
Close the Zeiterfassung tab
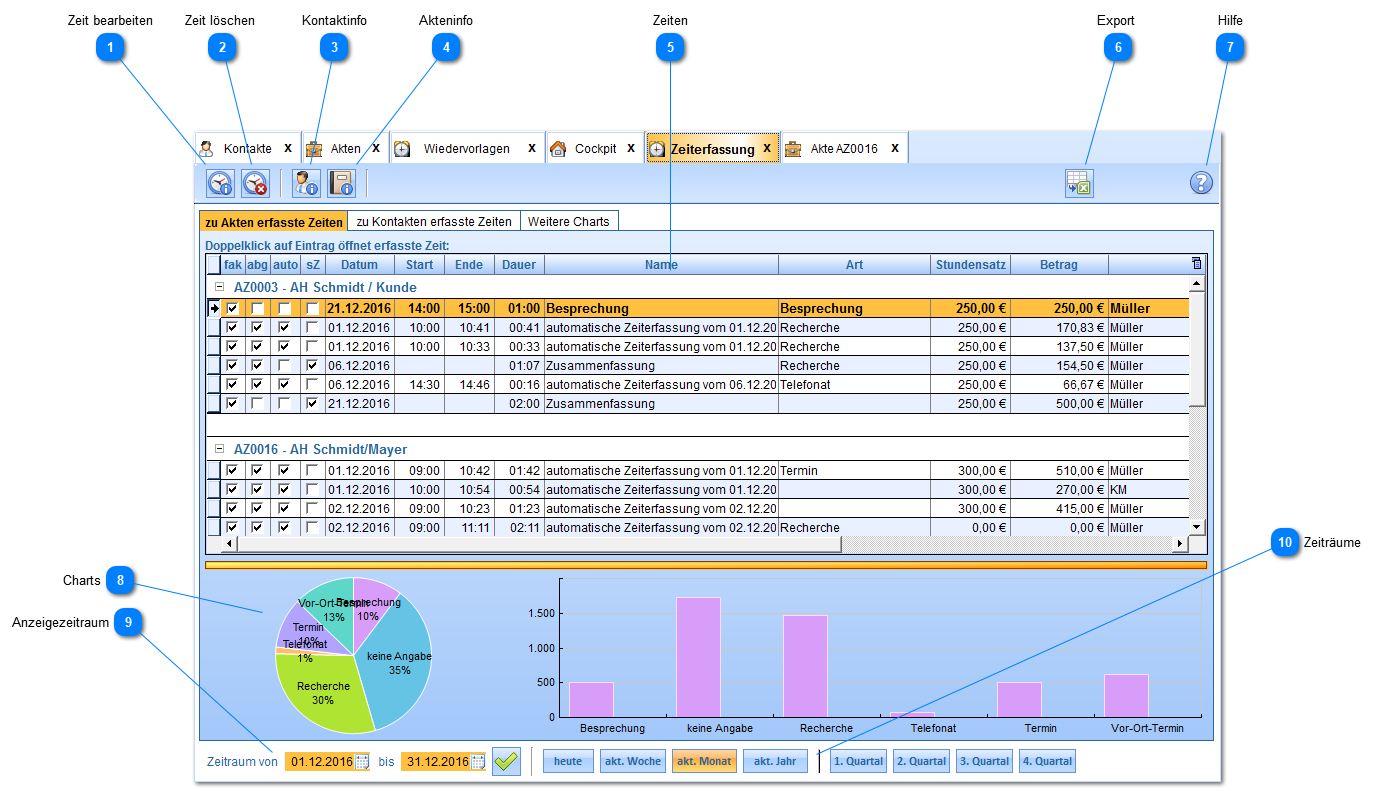coord(767,148)
